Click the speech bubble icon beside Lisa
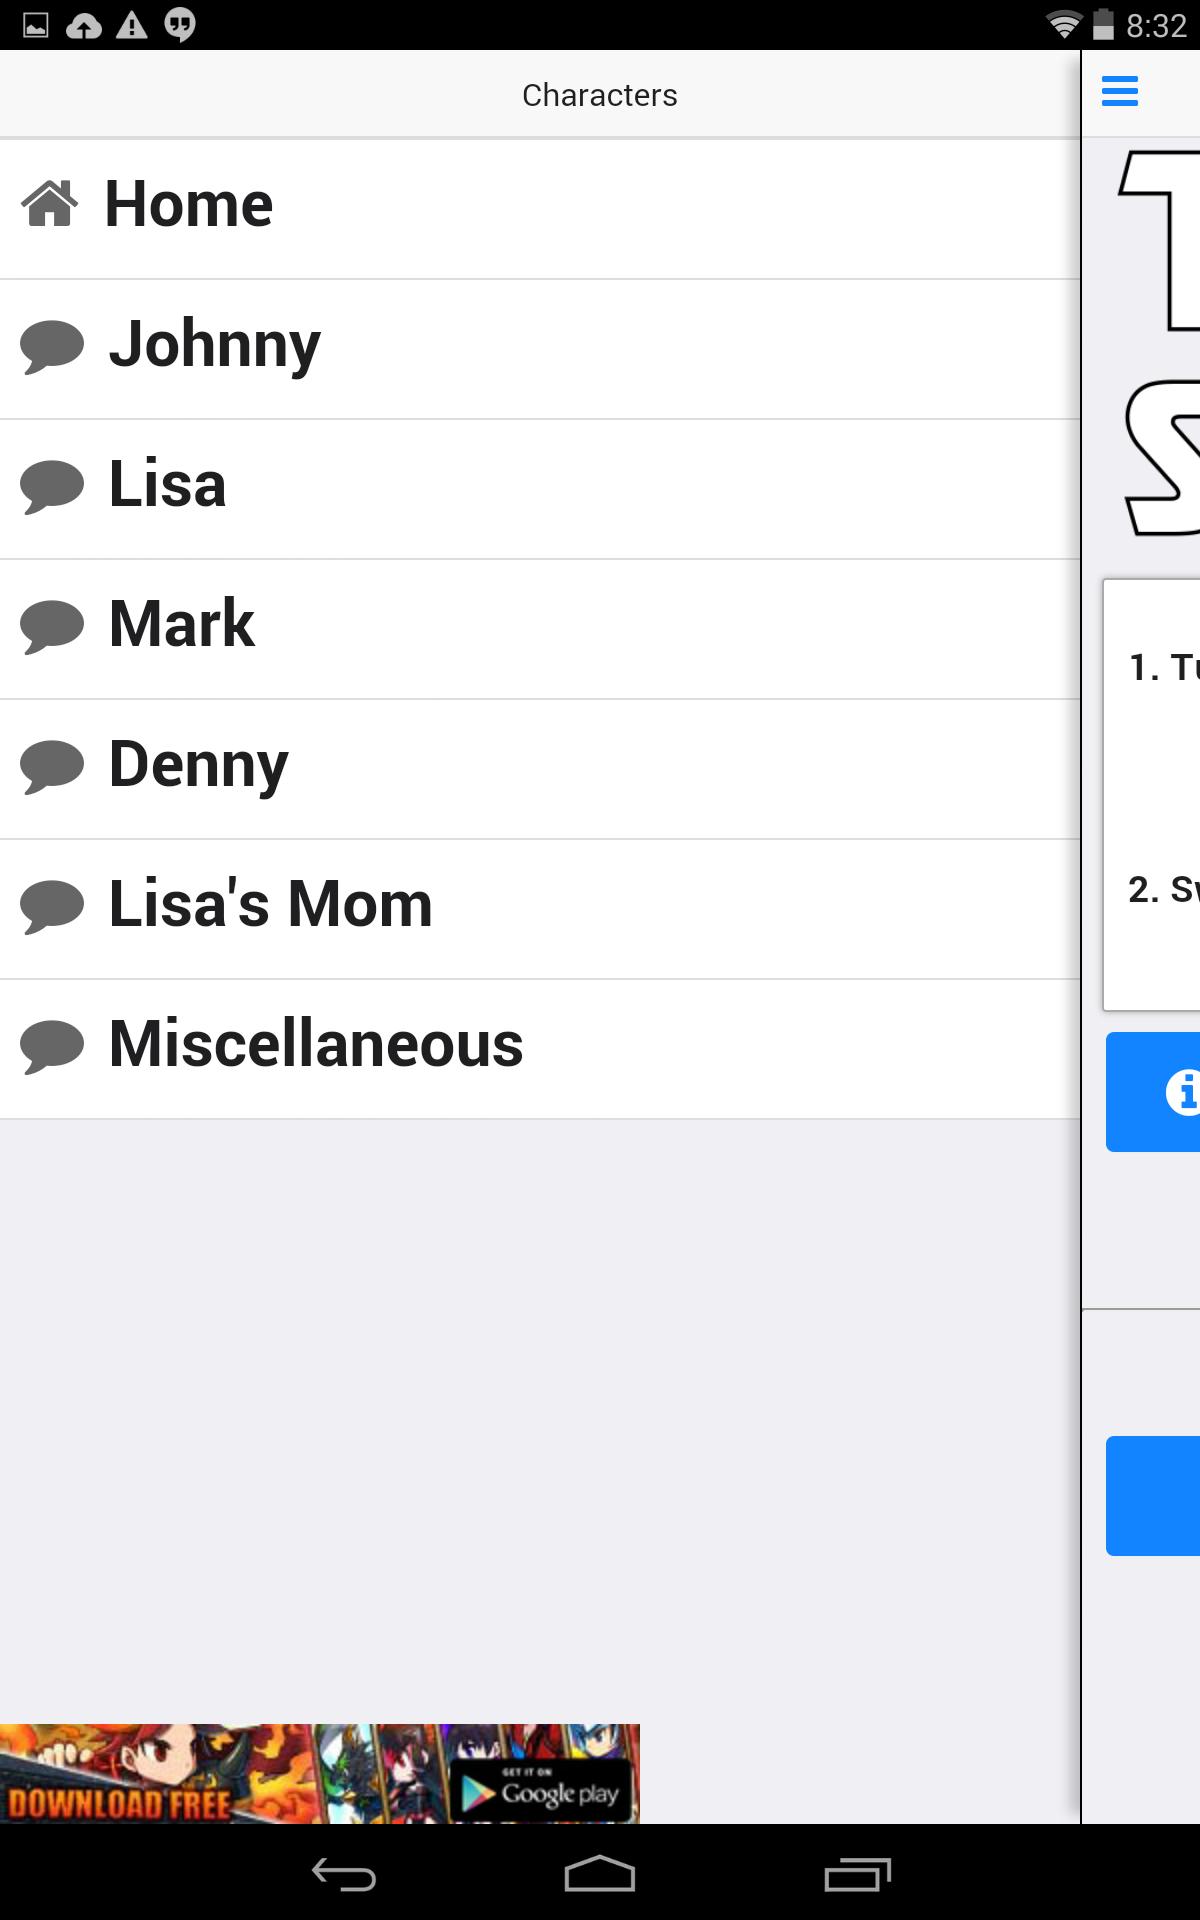Image resolution: width=1200 pixels, height=1920 pixels. point(52,487)
